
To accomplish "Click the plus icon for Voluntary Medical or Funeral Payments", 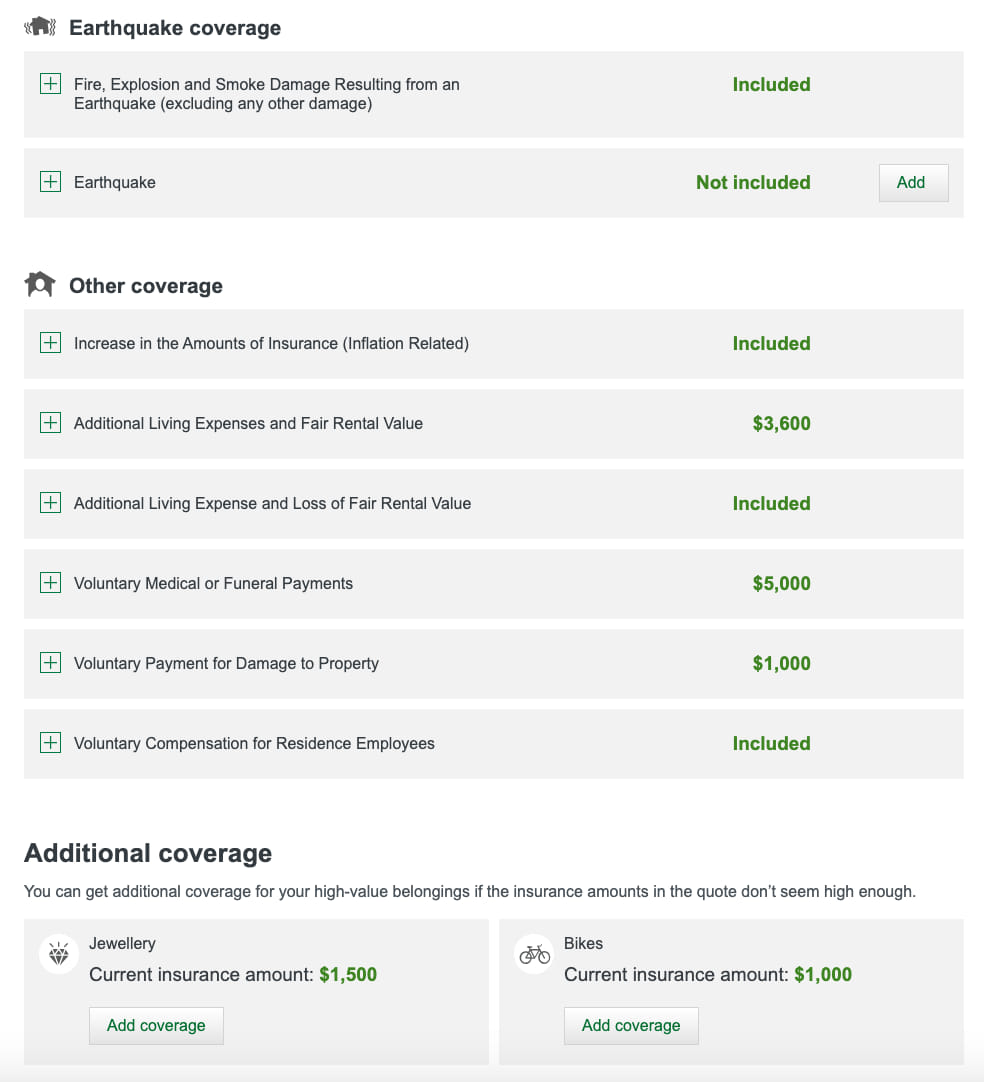I will coord(50,583).
